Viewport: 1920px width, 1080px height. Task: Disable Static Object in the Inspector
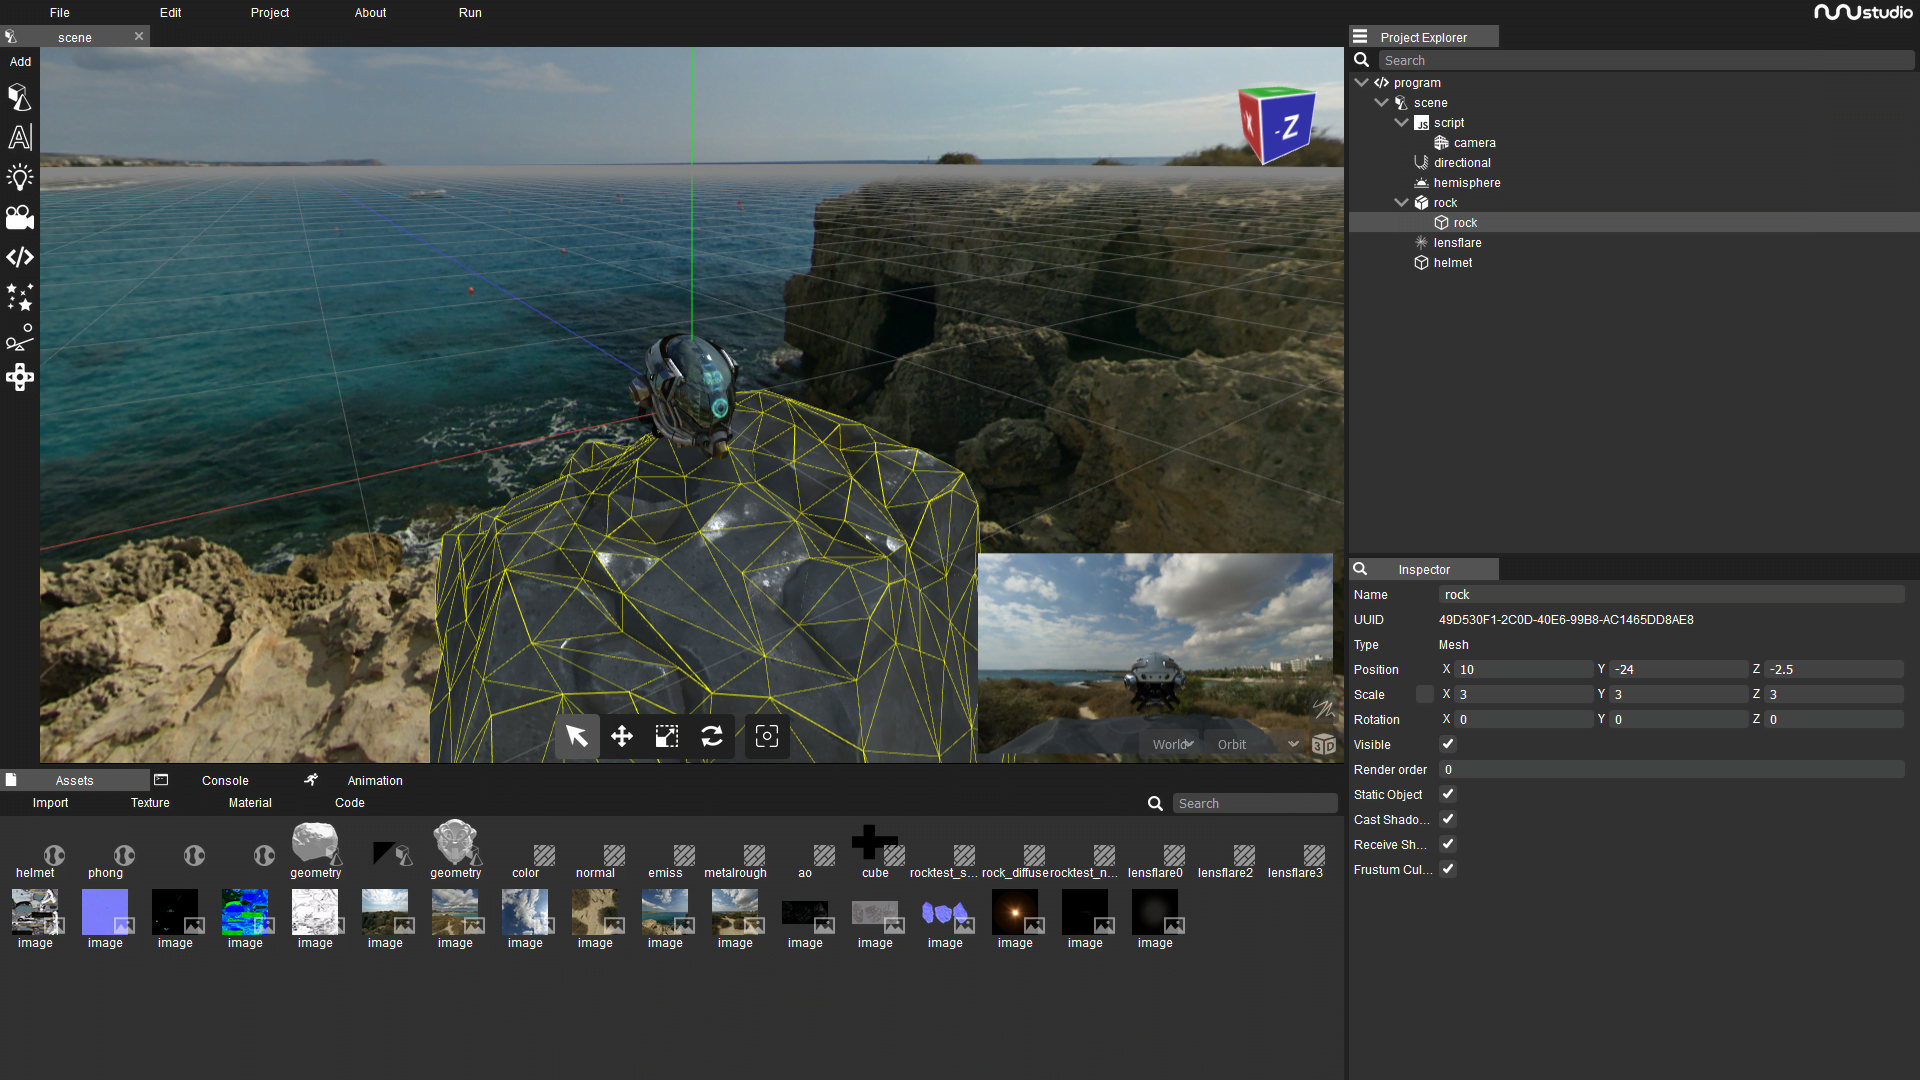tap(1448, 794)
